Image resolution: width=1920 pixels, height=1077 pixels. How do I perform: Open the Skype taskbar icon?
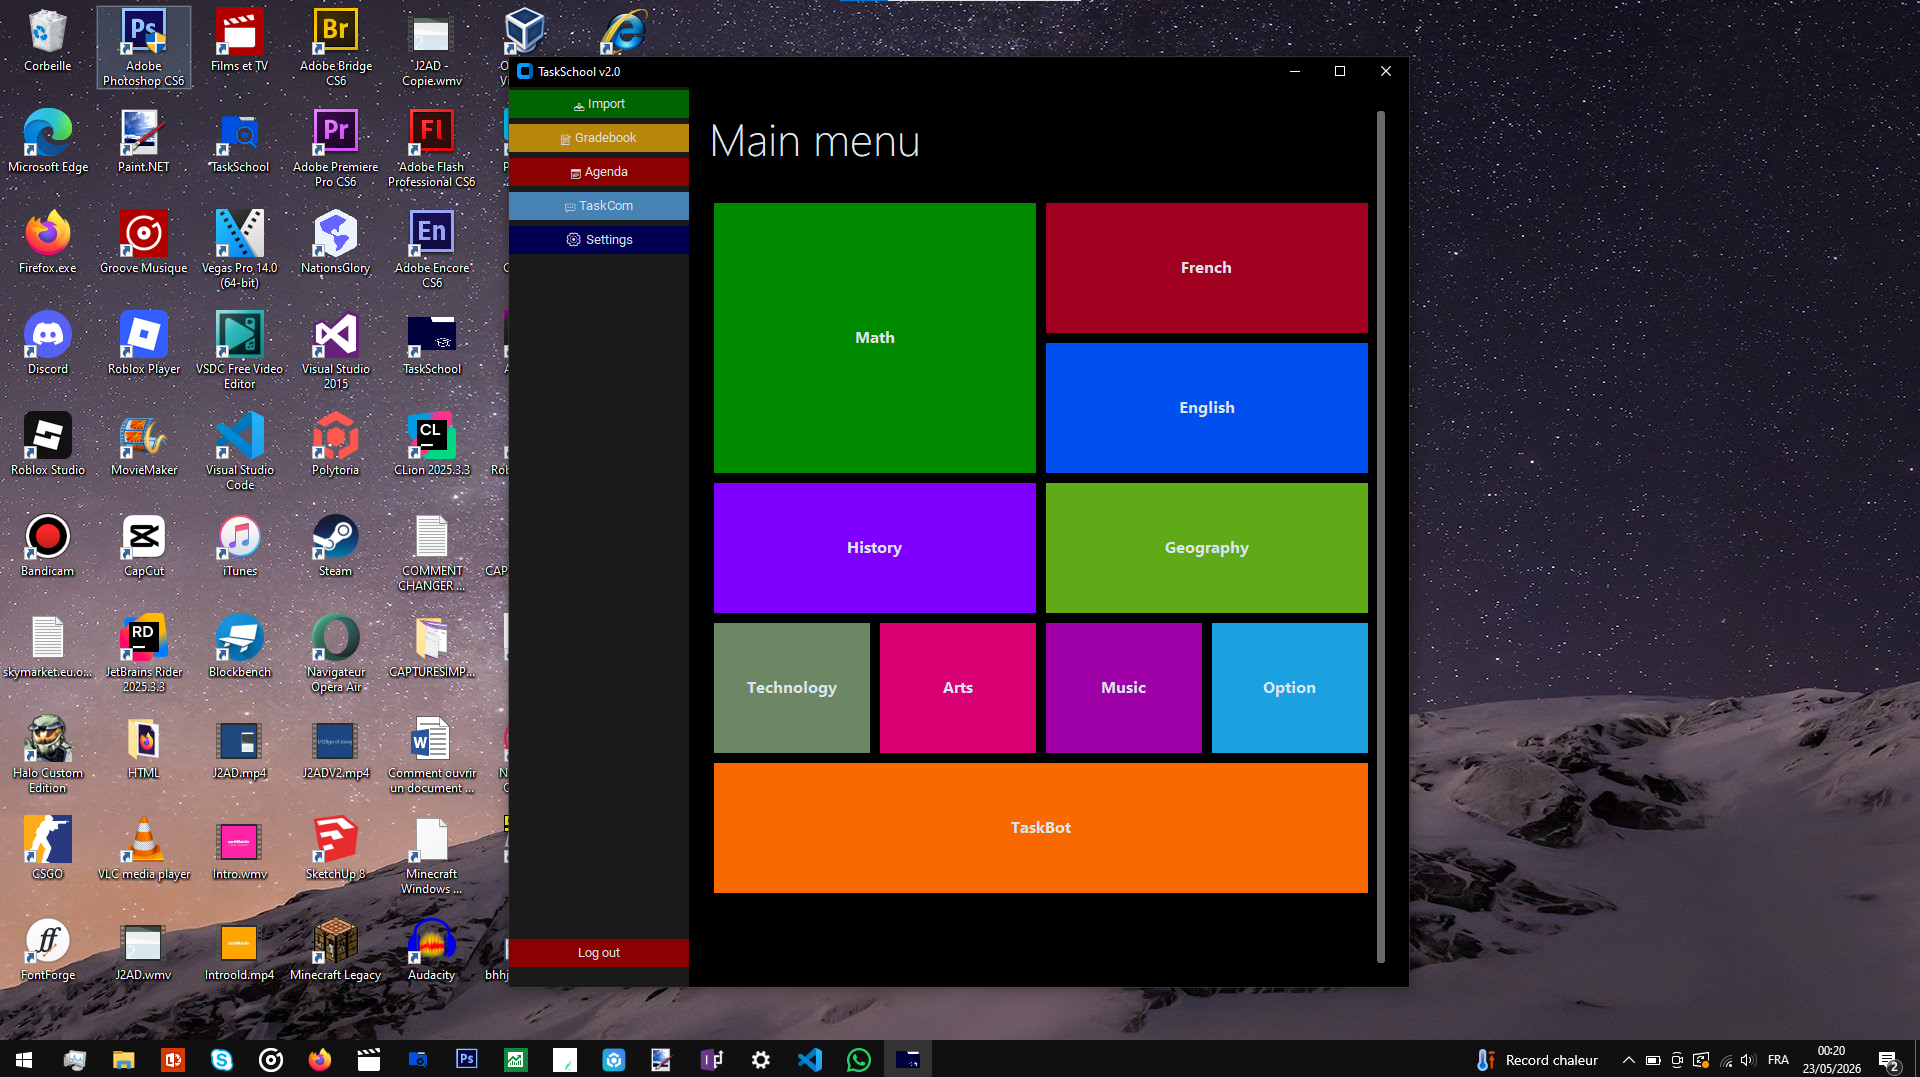[x=221, y=1060]
